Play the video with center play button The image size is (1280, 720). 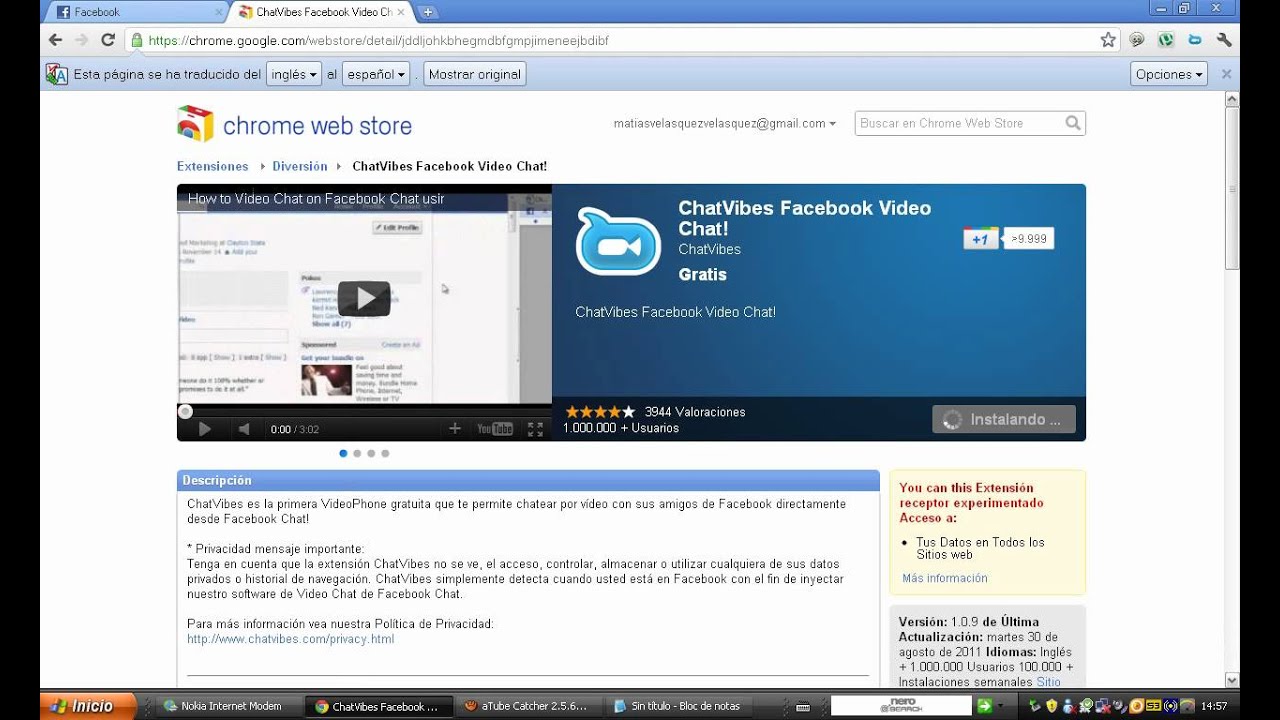(x=364, y=298)
